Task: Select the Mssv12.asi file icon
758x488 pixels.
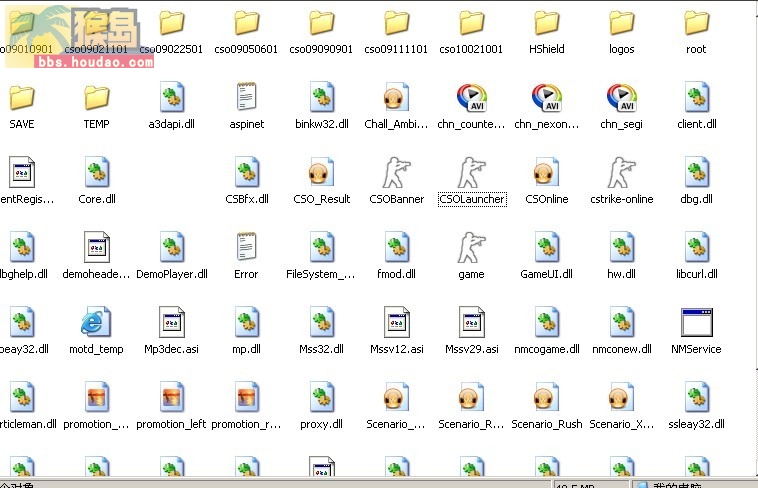Action: click(396, 323)
